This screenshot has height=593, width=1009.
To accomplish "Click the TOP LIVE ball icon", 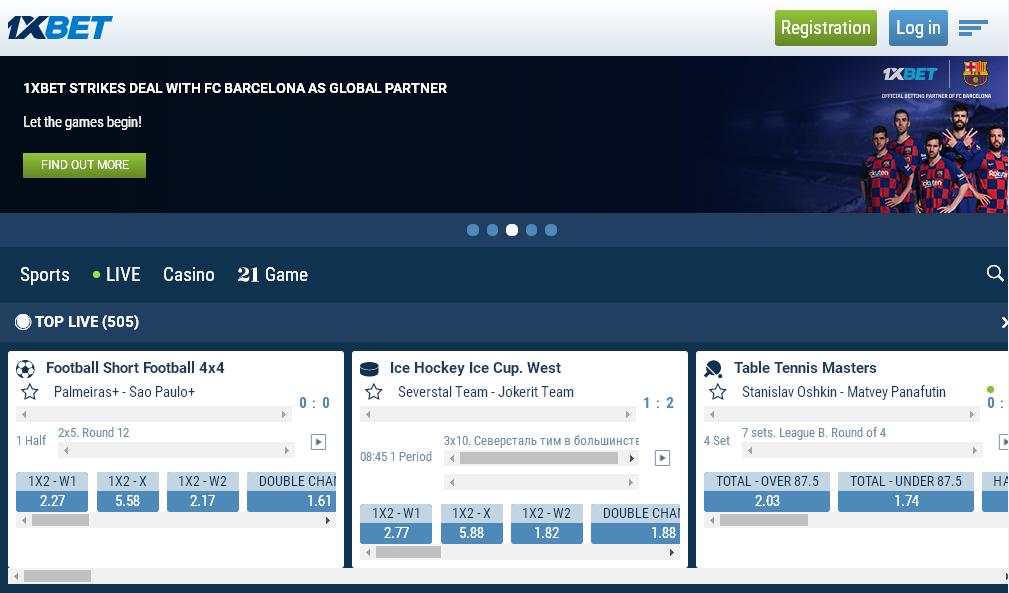I will (23, 322).
